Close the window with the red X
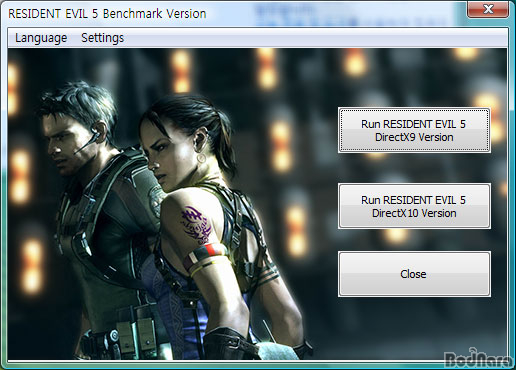 [x=488, y=9]
